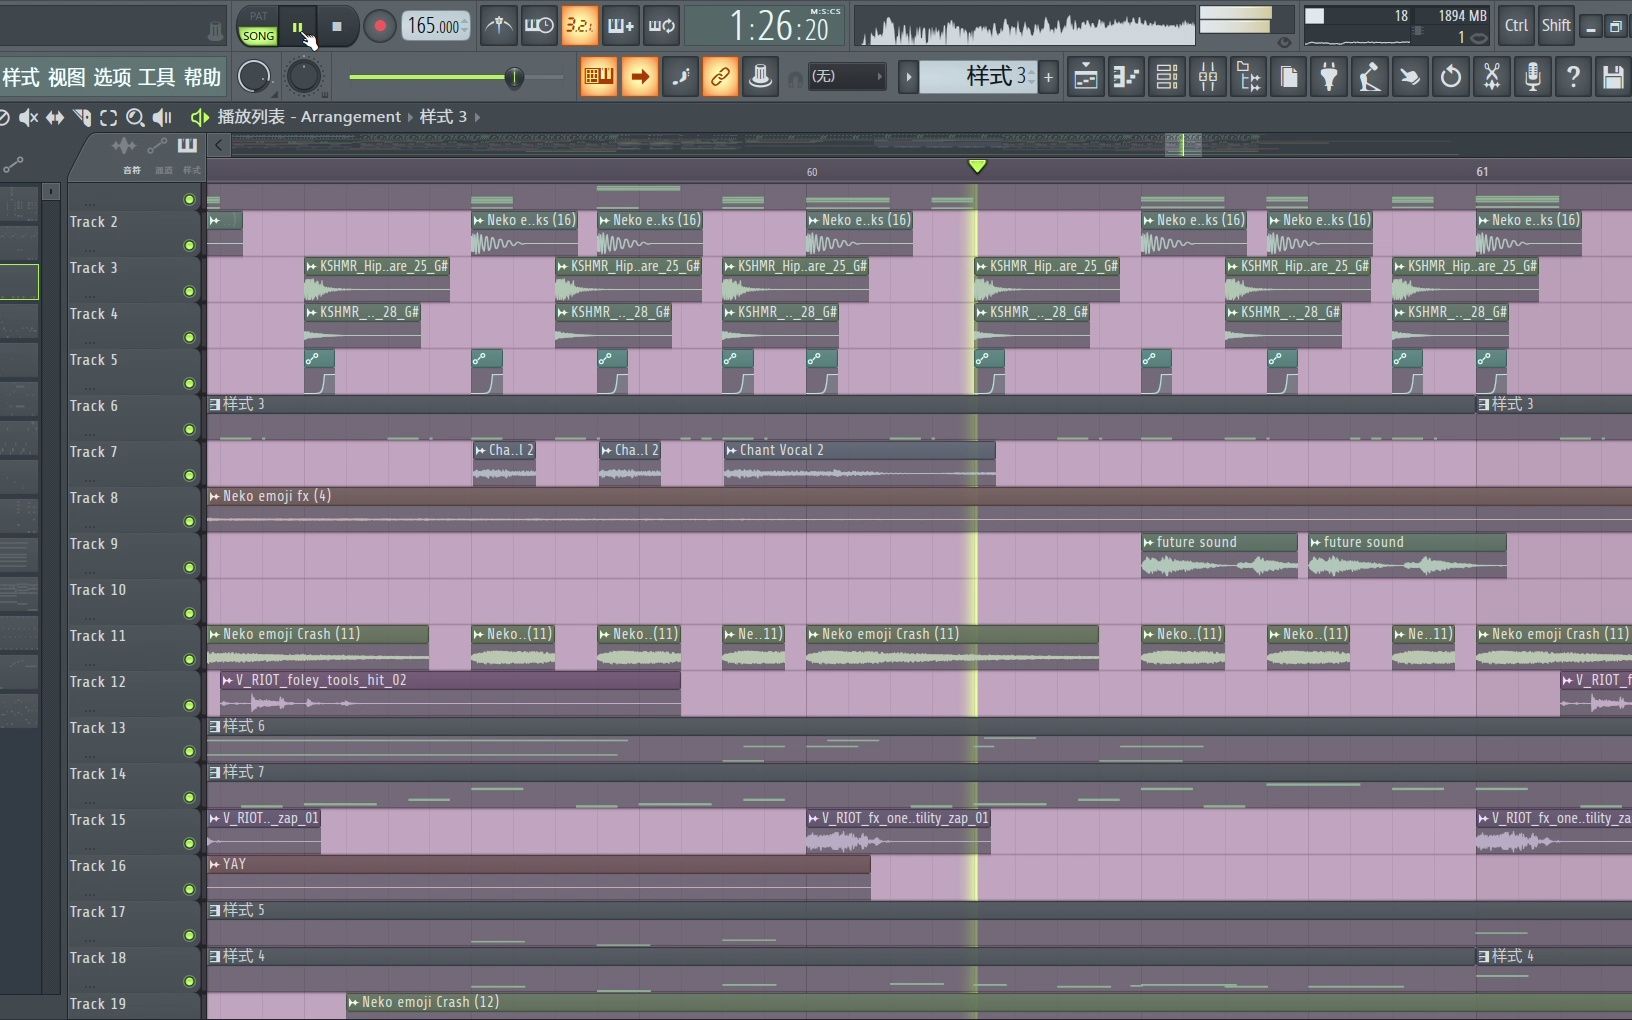Open the 选项 menu
The image size is (1632, 1020).
pos(112,77)
